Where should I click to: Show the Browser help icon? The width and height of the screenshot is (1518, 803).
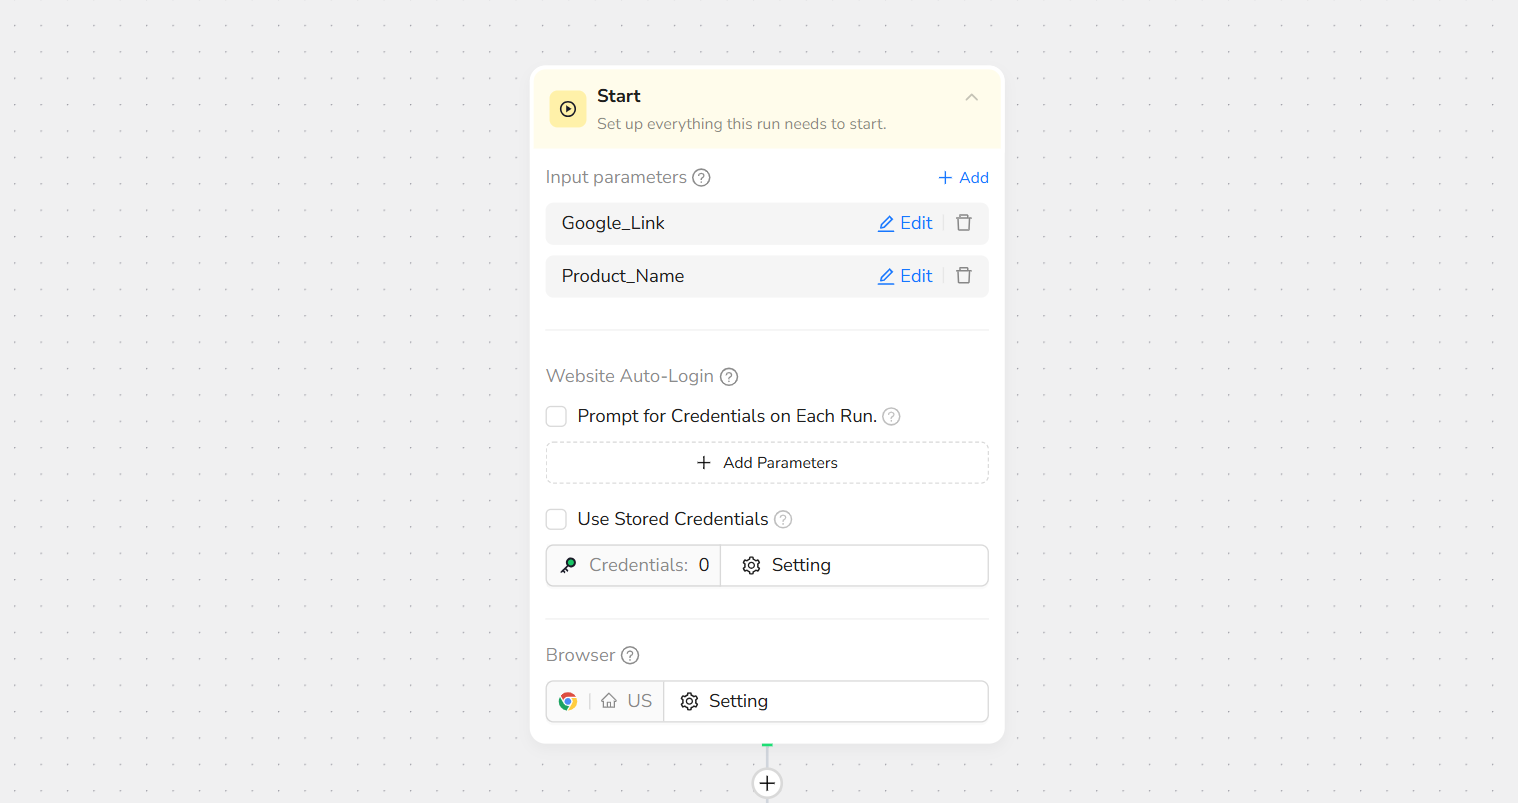(630, 656)
